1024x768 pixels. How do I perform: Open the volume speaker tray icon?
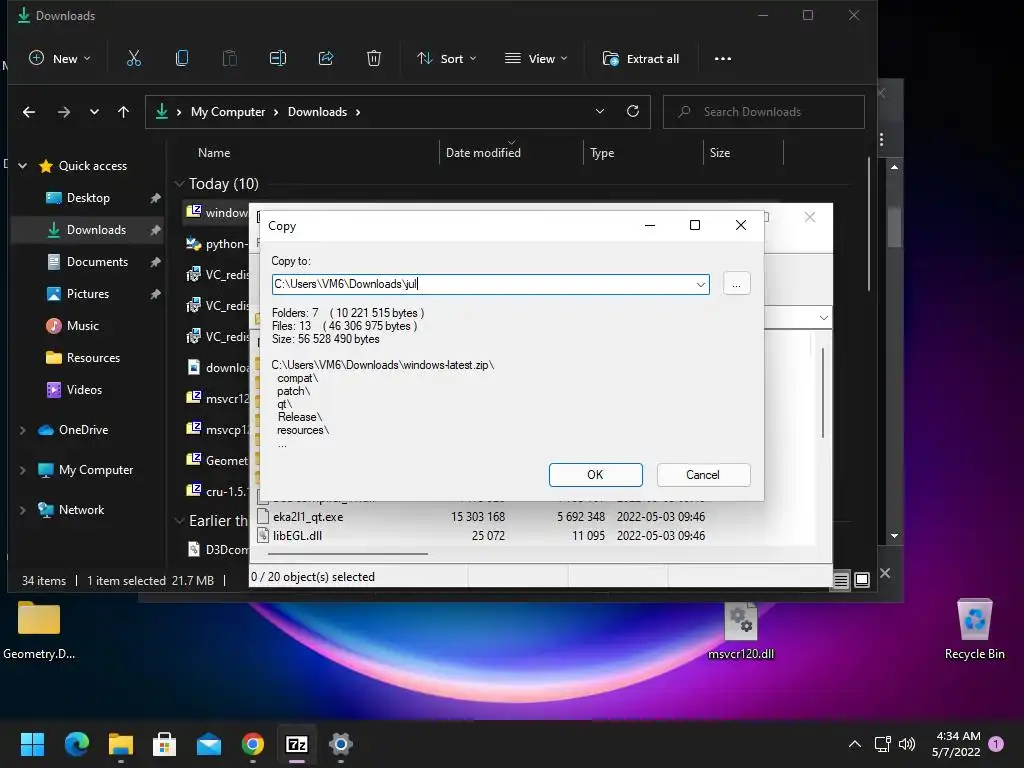pyautogui.click(x=907, y=744)
